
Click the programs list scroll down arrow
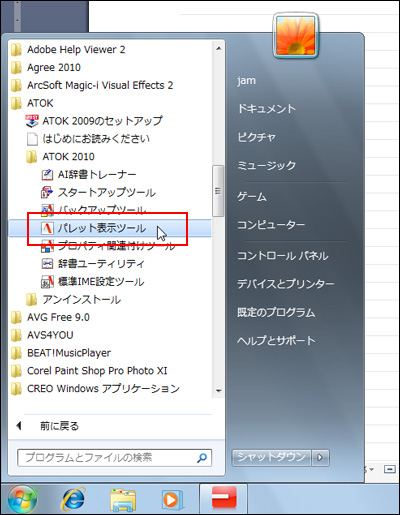coord(219,390)
